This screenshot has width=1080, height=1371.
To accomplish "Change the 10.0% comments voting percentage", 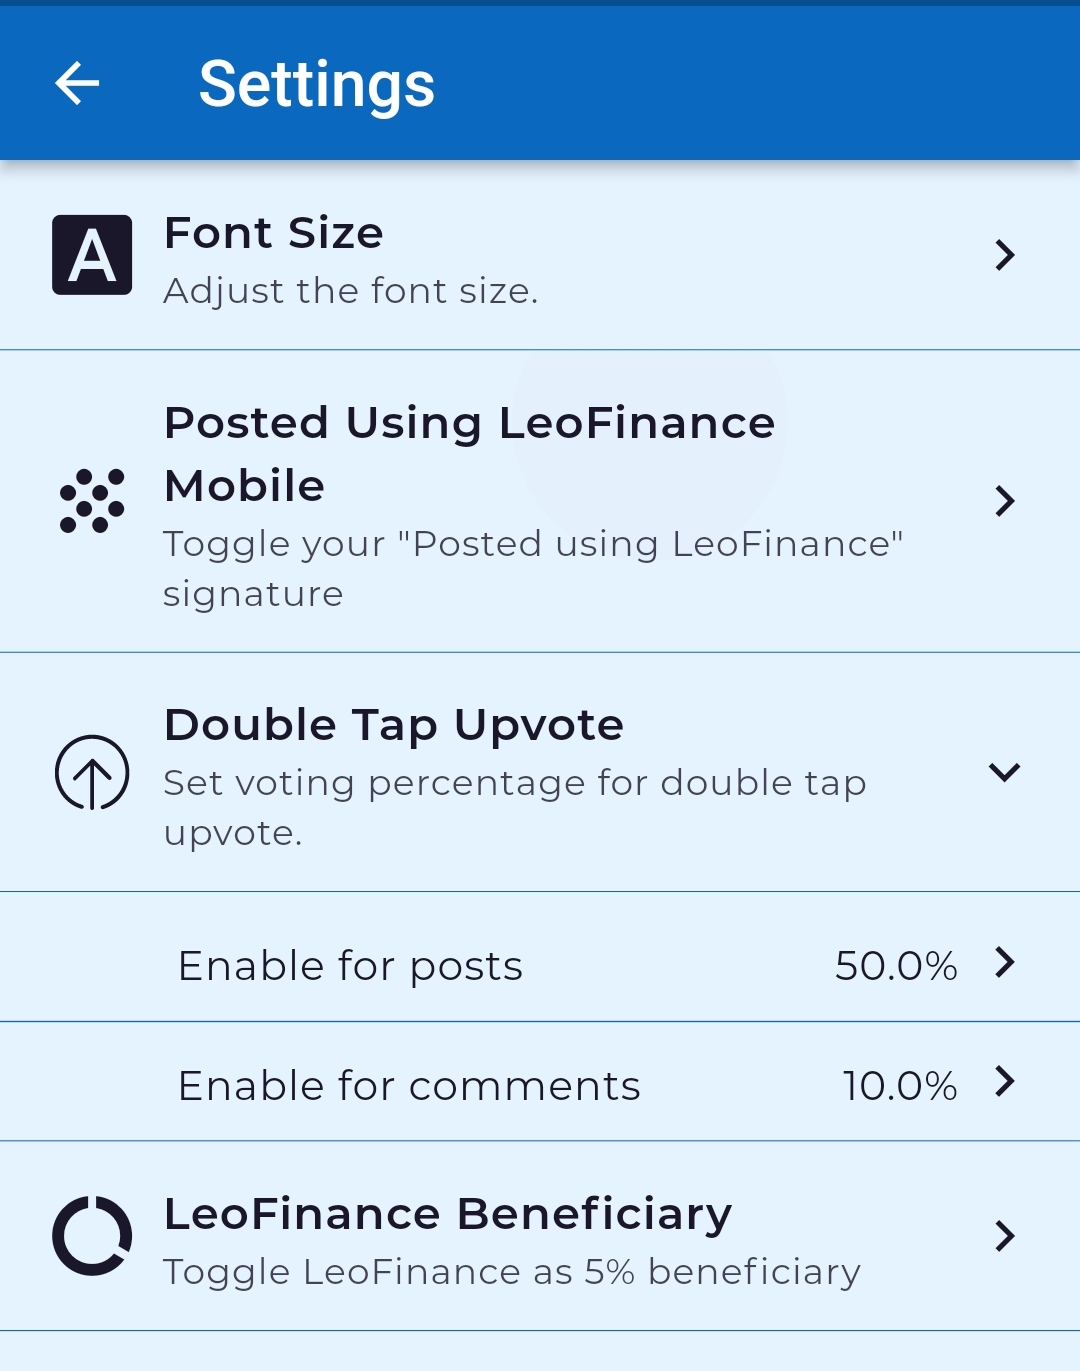I will tap(900, 1086).
